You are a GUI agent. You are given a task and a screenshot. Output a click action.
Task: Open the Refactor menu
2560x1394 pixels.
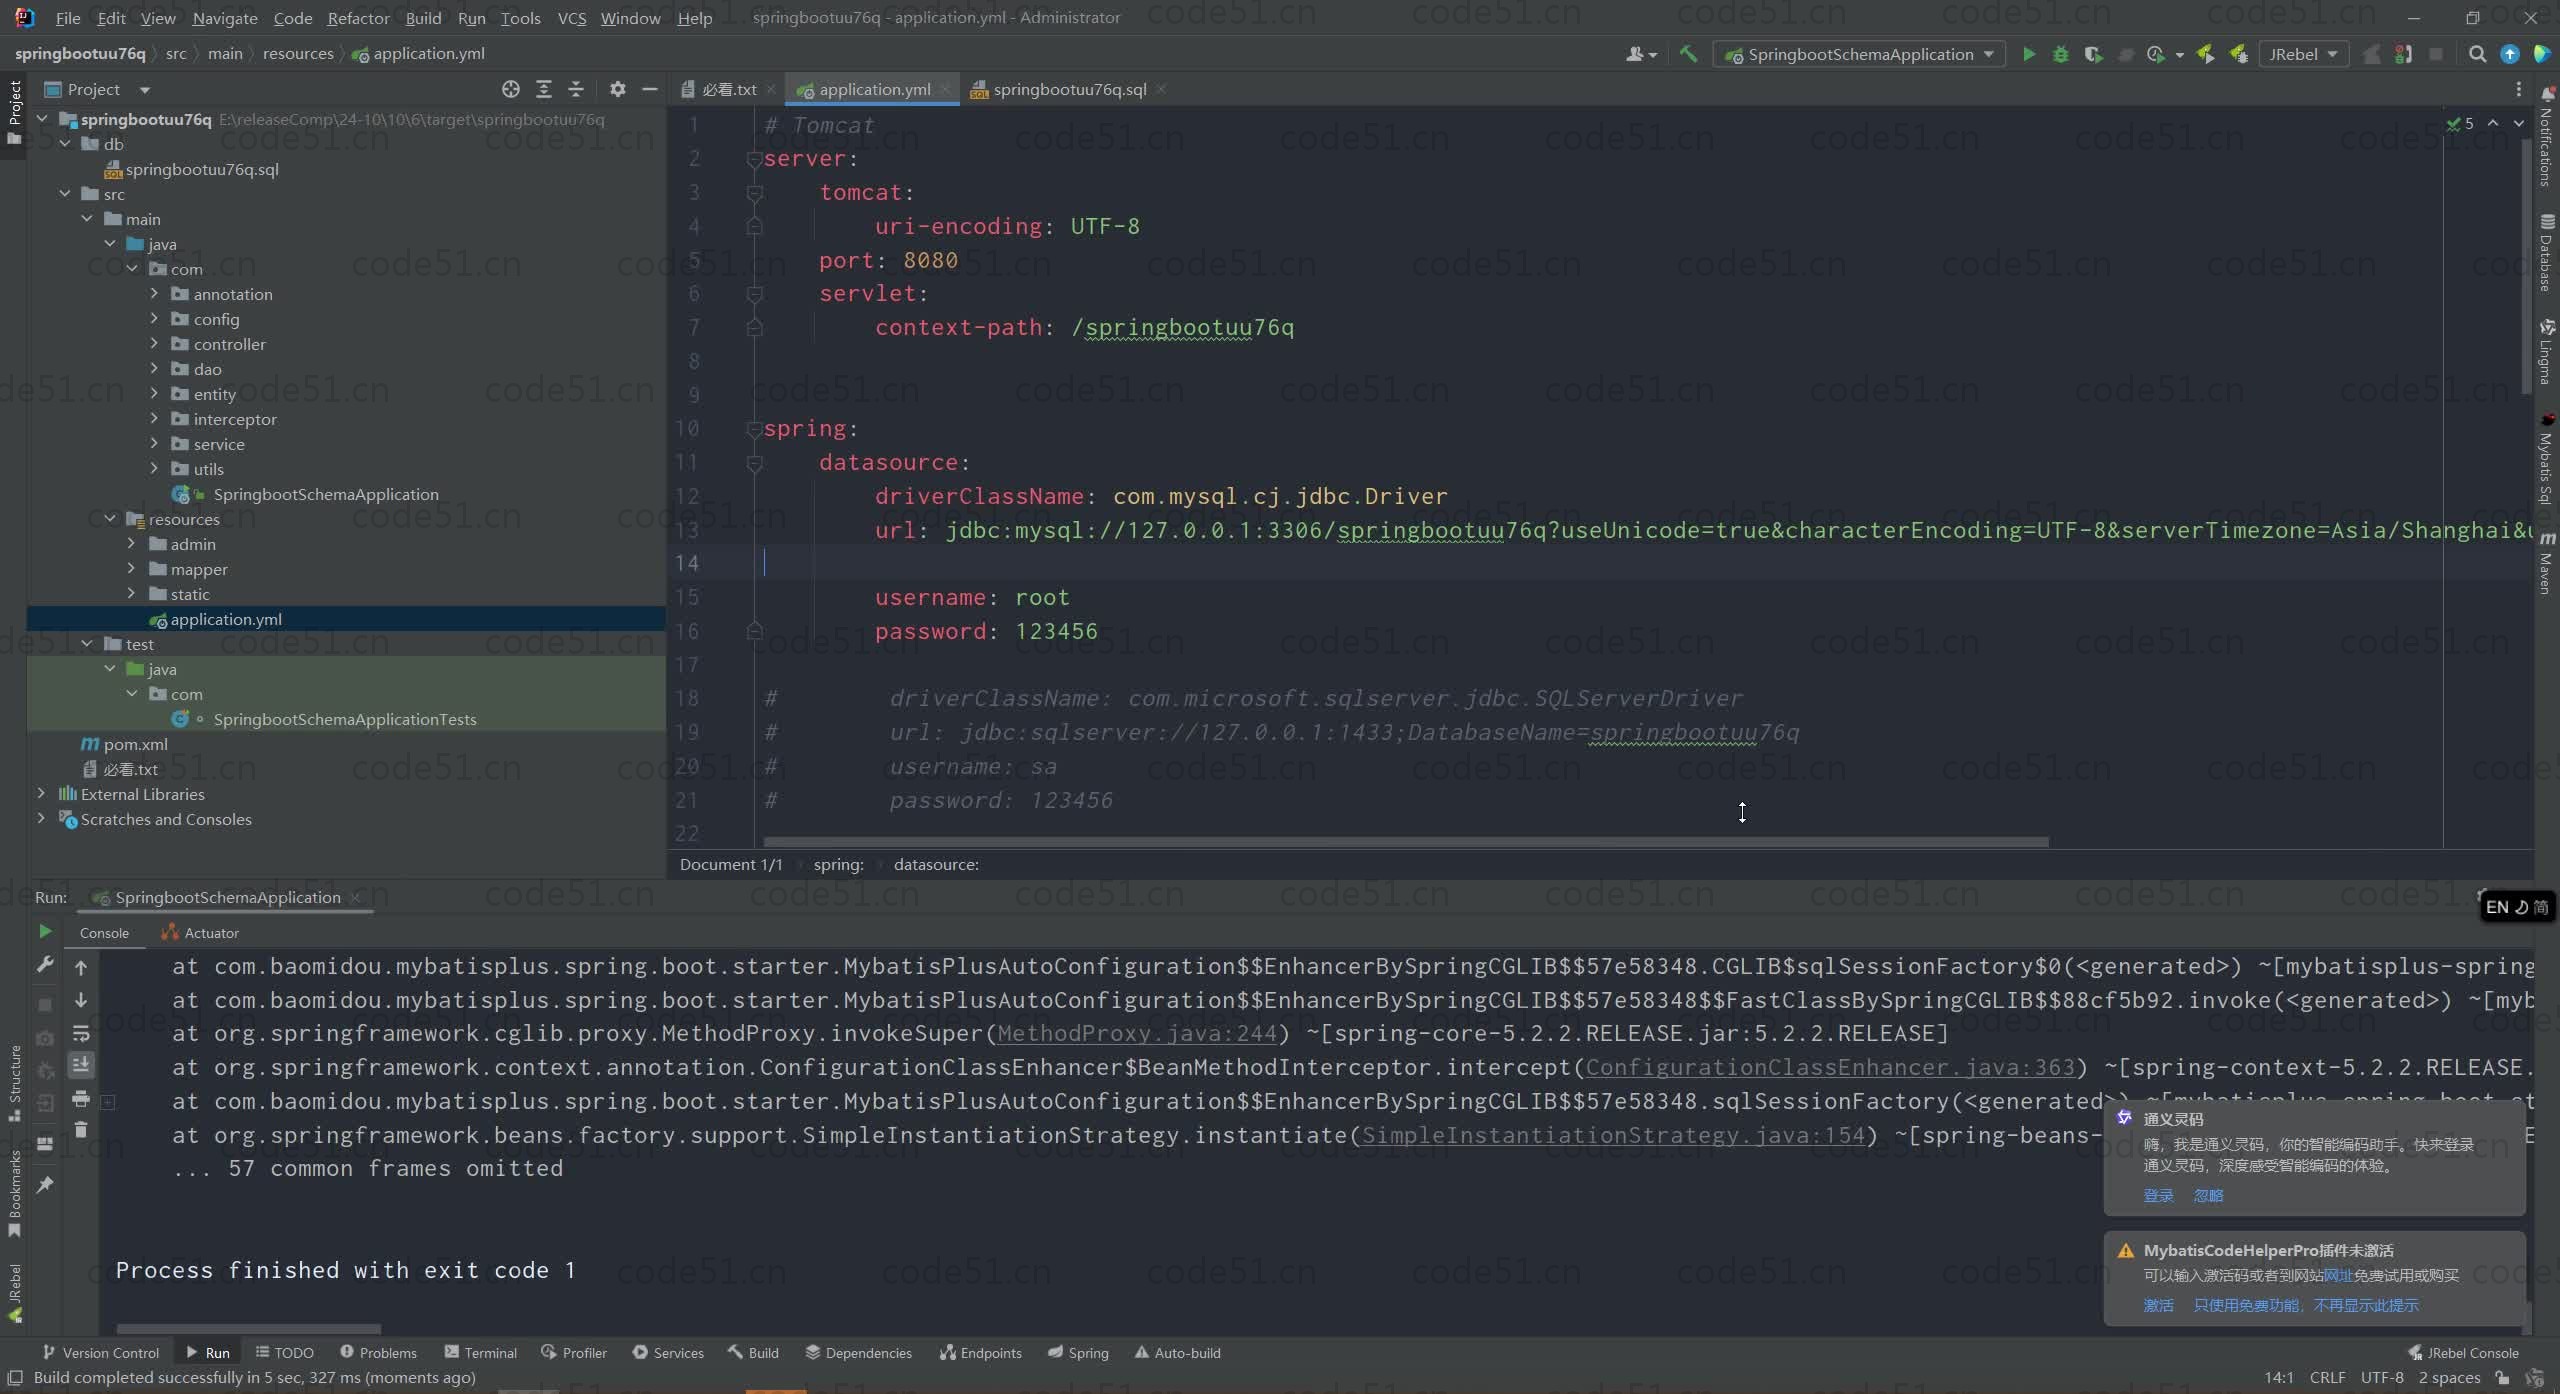point(358,18)
